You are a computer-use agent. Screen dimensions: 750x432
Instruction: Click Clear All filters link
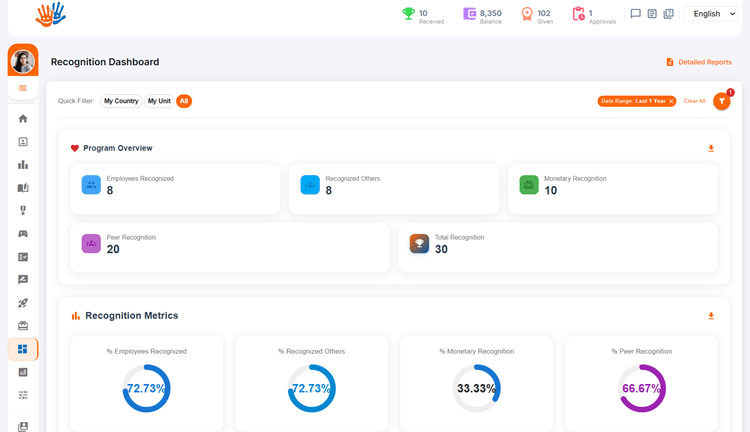[x=695, y=101]
